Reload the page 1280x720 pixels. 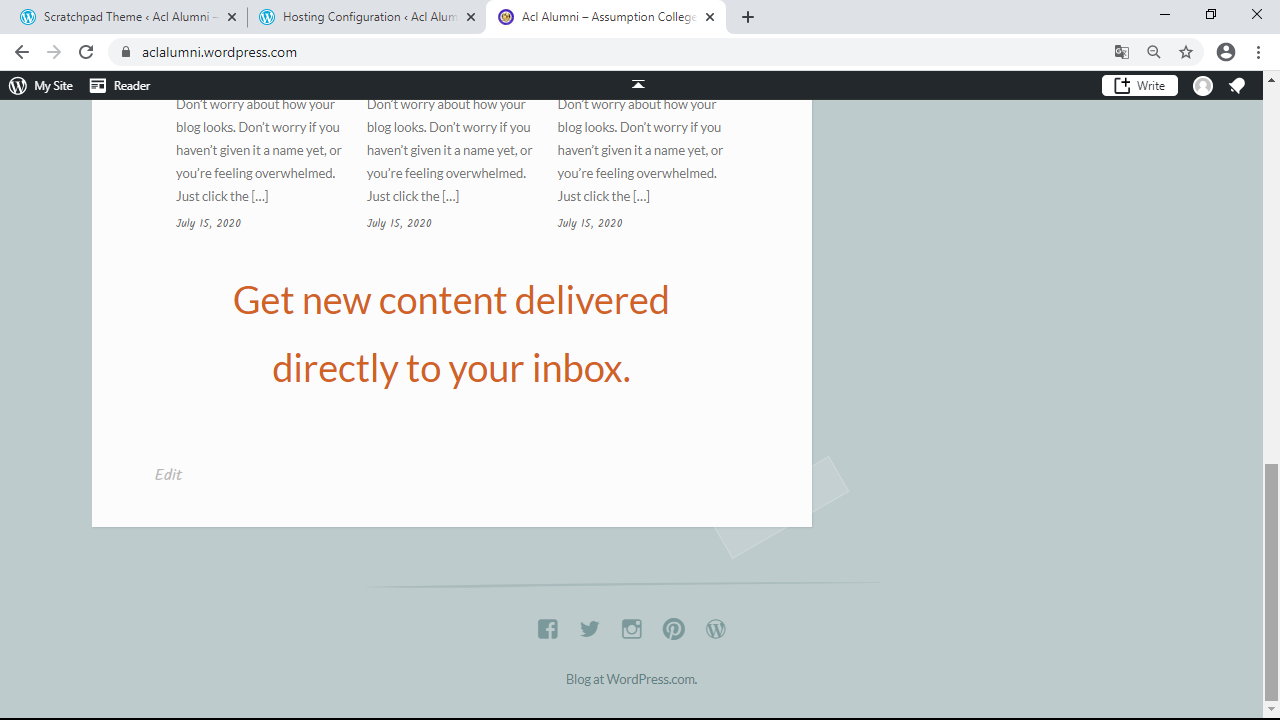(x=86, y=52)
